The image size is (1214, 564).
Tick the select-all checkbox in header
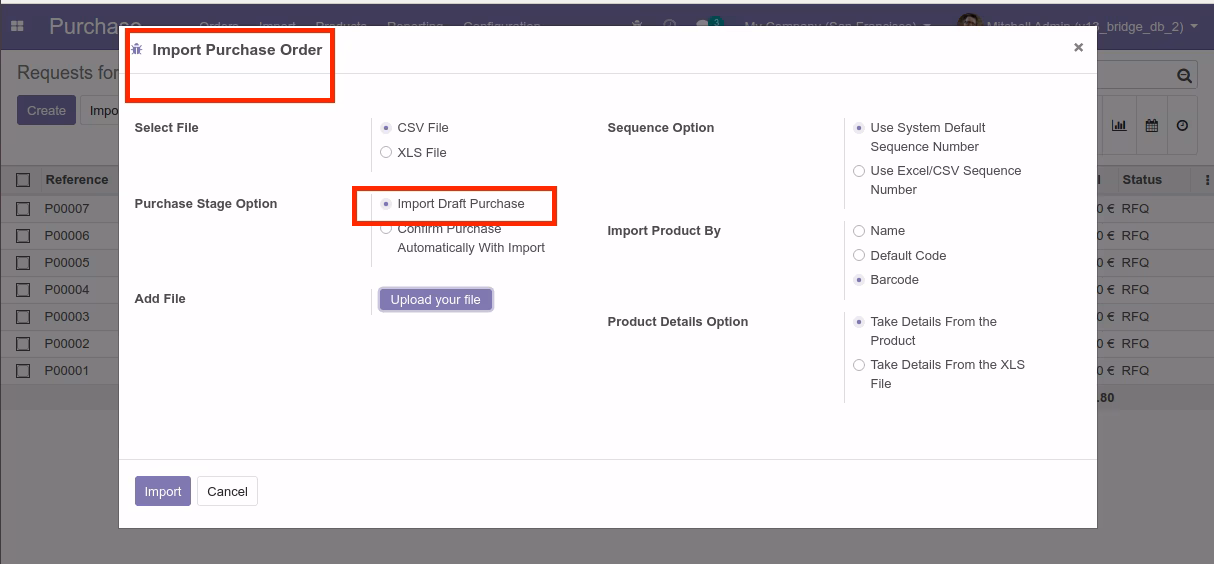(x=23, y=180)
